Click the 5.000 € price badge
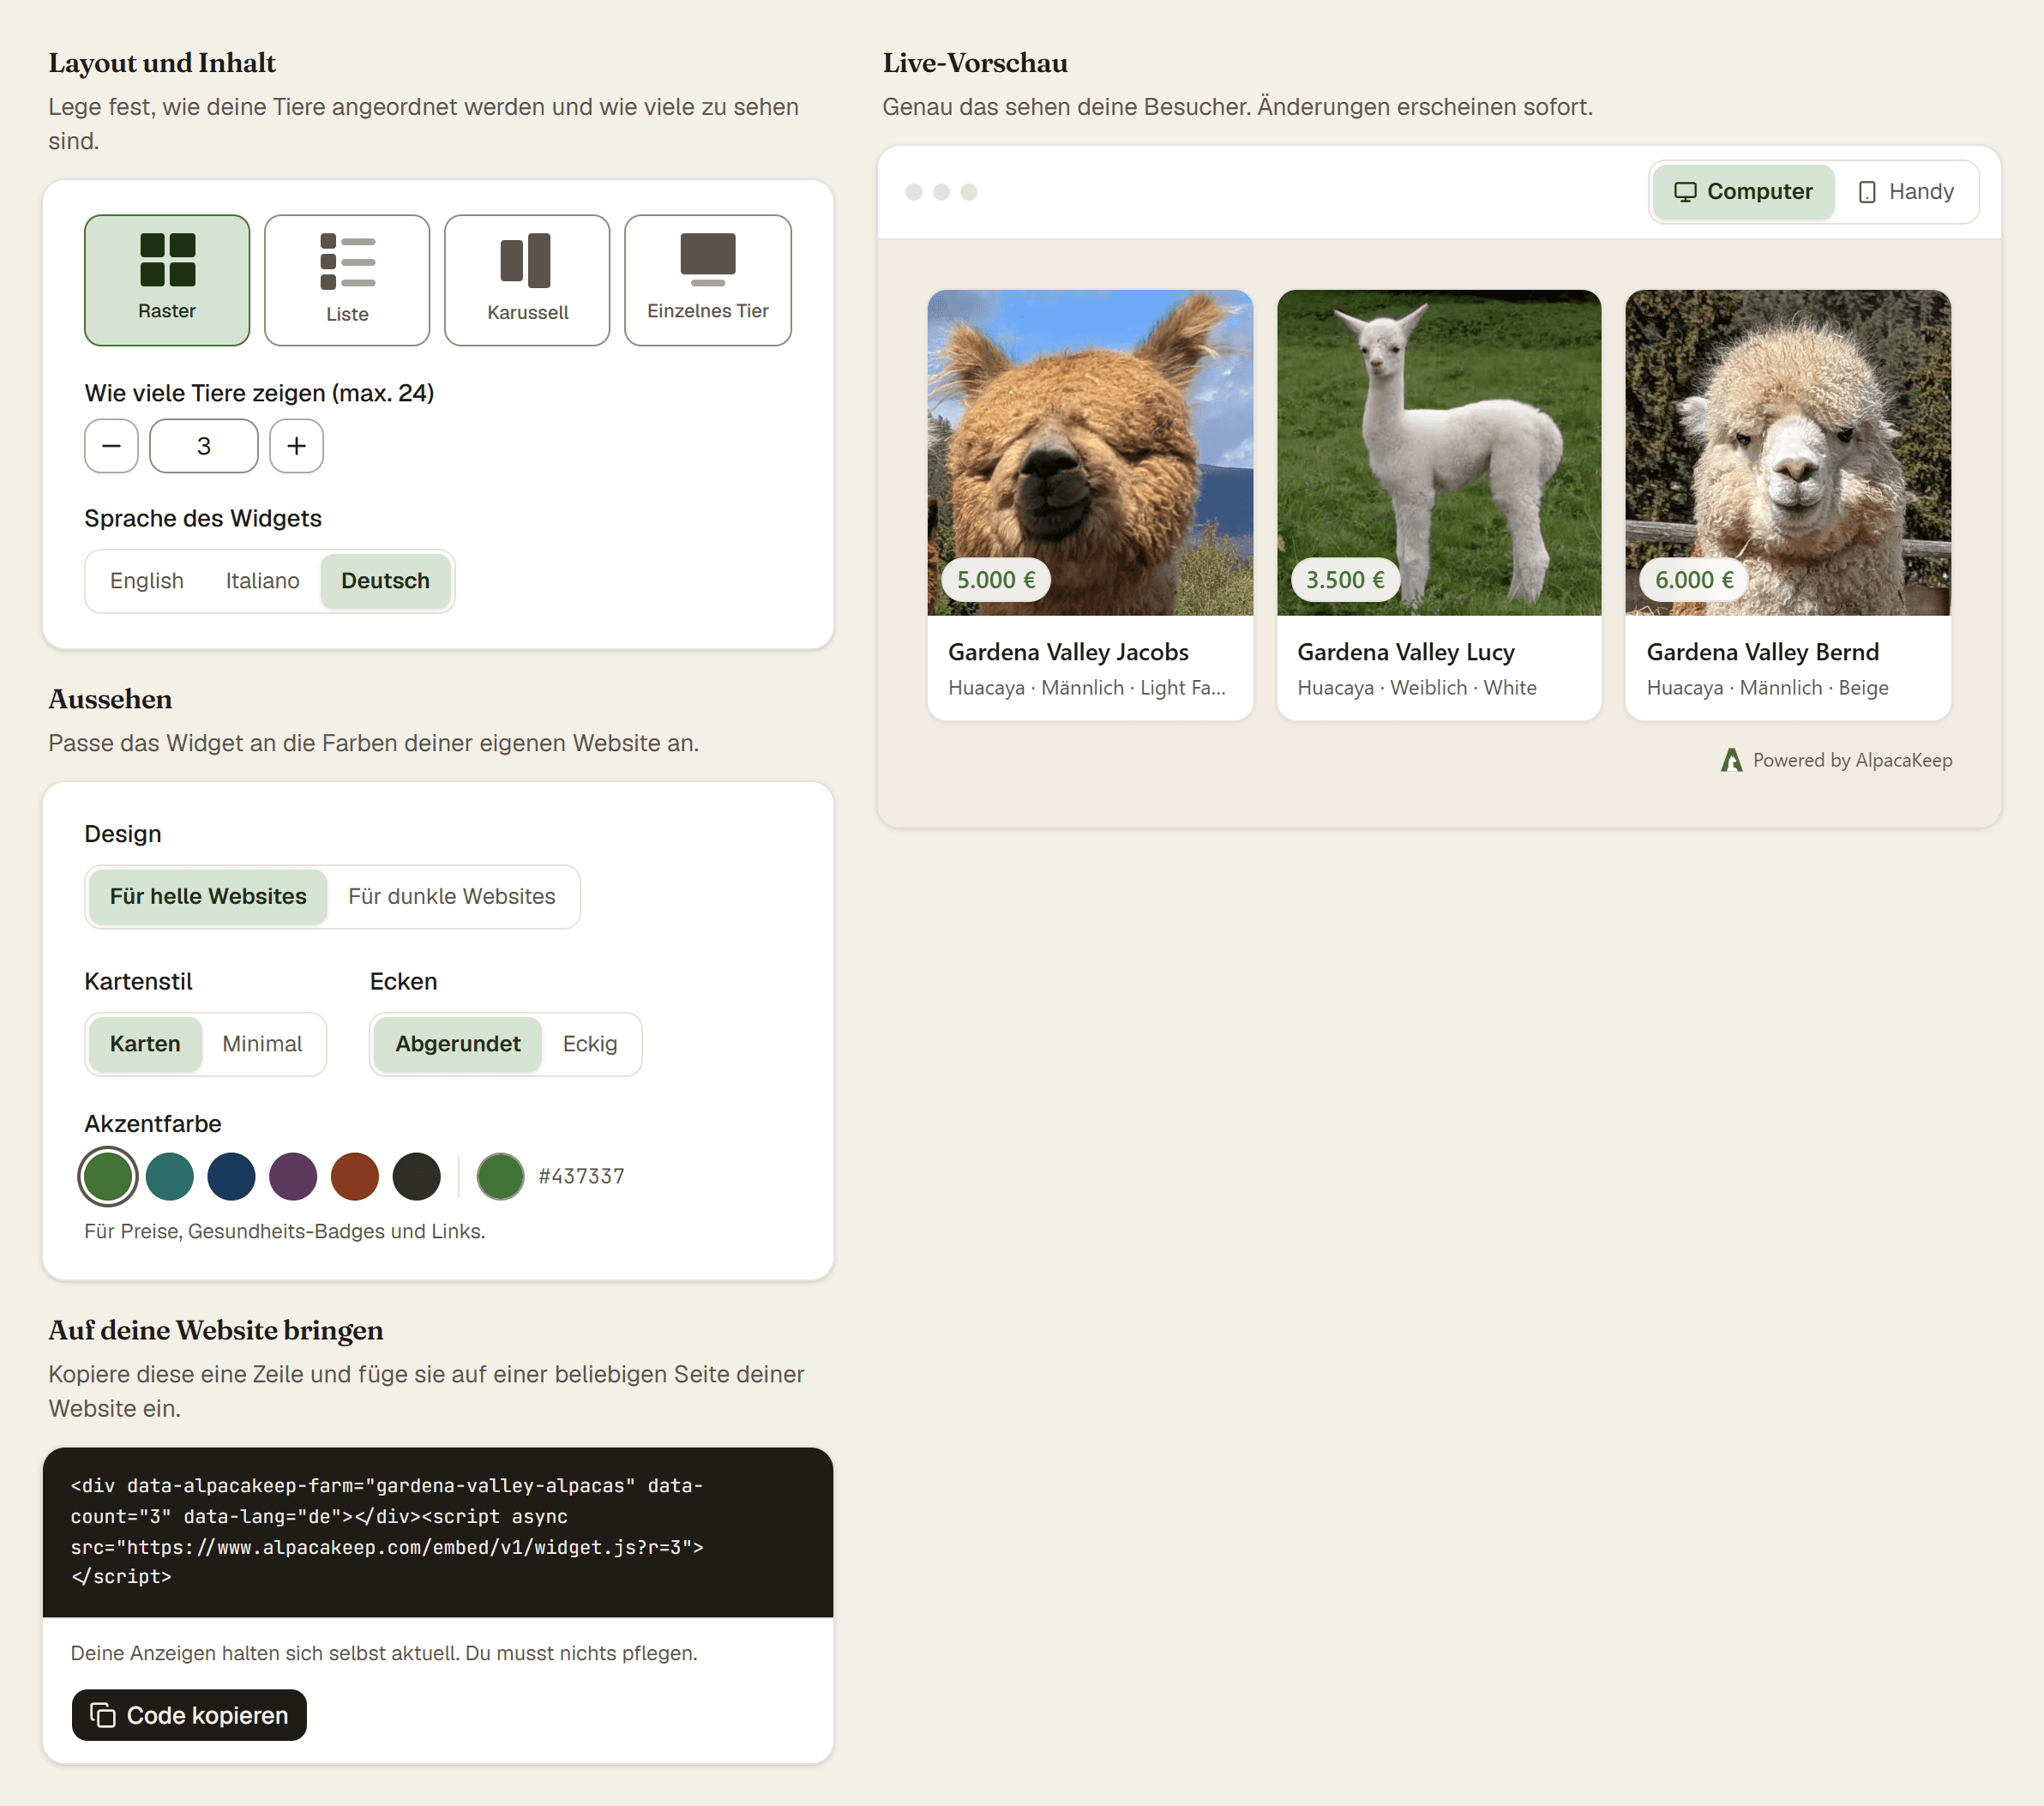Screen dimensions: 2044x1806 (x=996, y=580)
